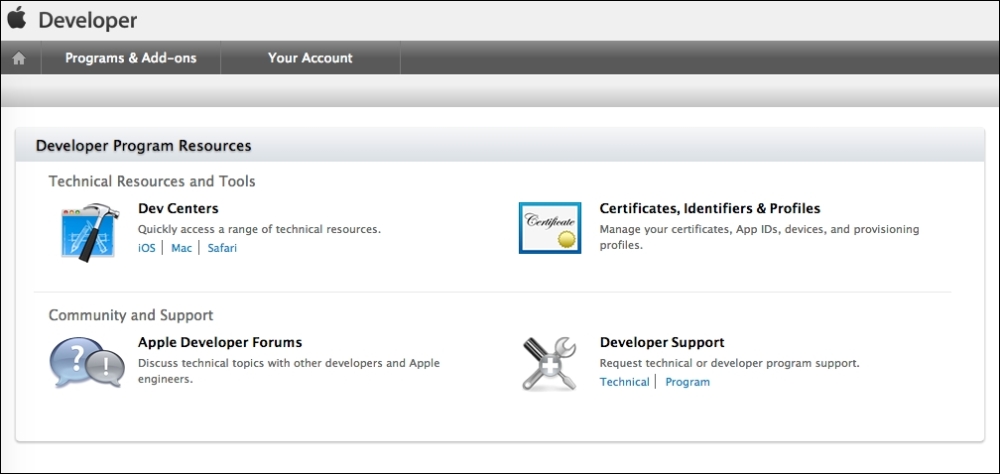1000x474 pixels.
Task: Open the Xcode hammer Dev Centers icon
Action: coord(89,232)
